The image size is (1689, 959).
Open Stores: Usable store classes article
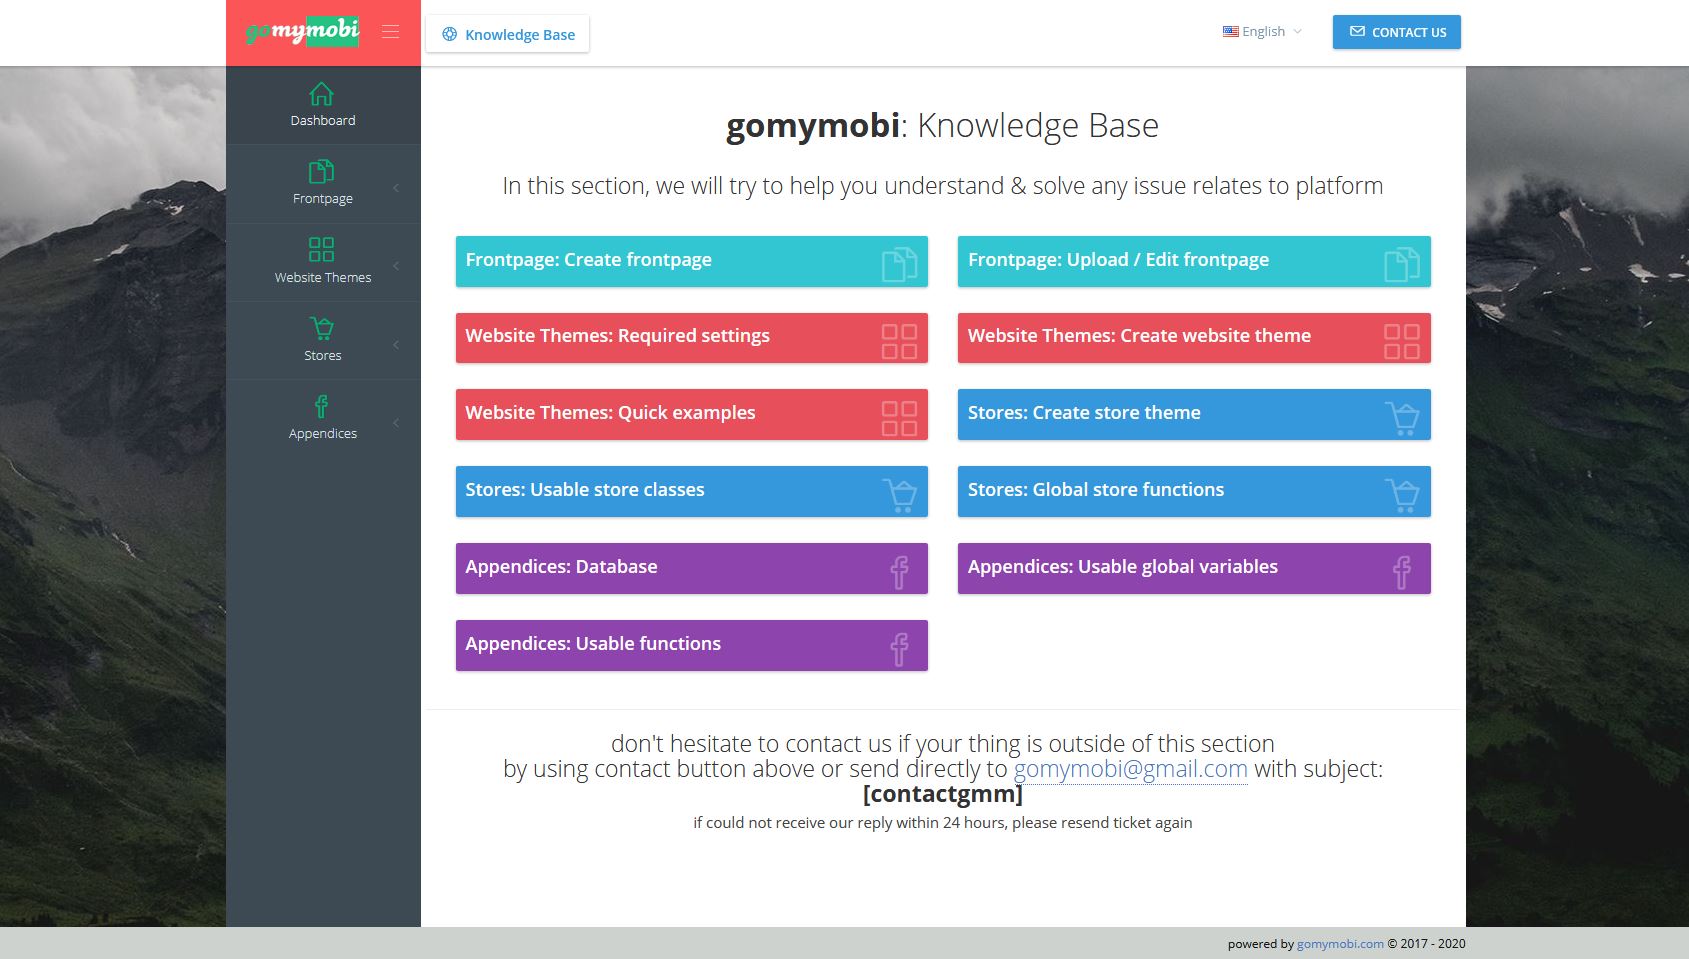692,492
